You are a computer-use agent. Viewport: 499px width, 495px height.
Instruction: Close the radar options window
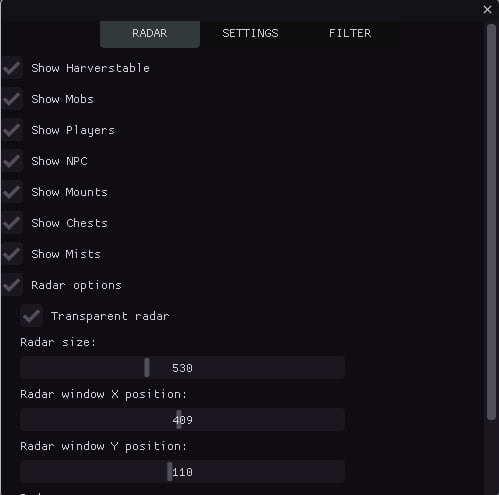coord(487,10)
